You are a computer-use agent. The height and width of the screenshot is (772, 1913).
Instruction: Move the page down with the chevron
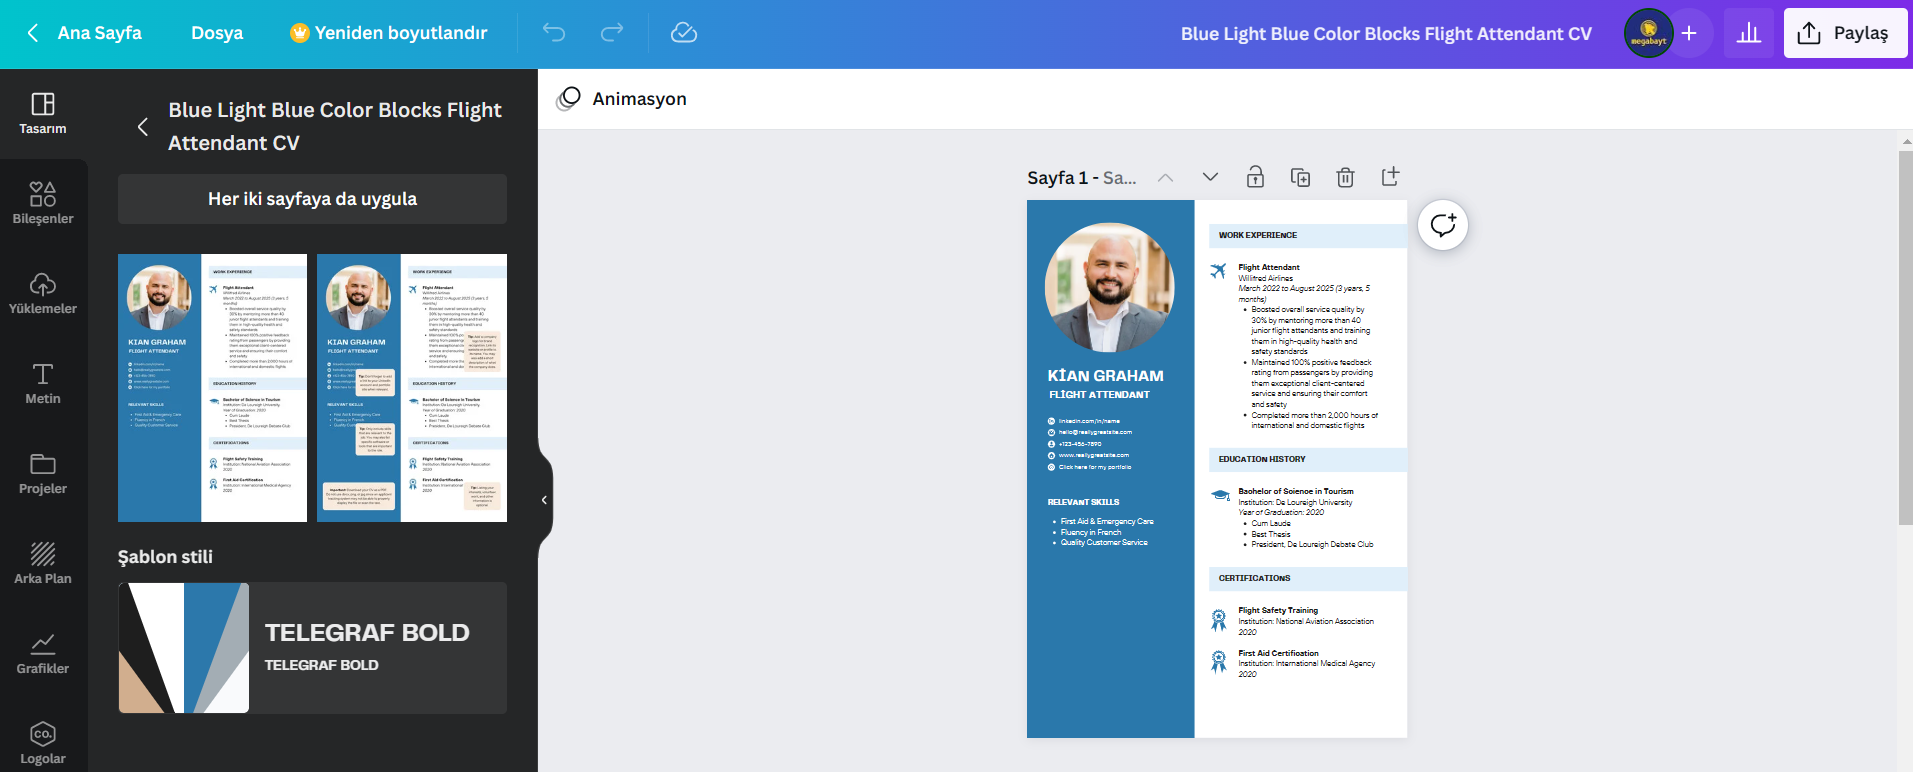click(1210, 177)
